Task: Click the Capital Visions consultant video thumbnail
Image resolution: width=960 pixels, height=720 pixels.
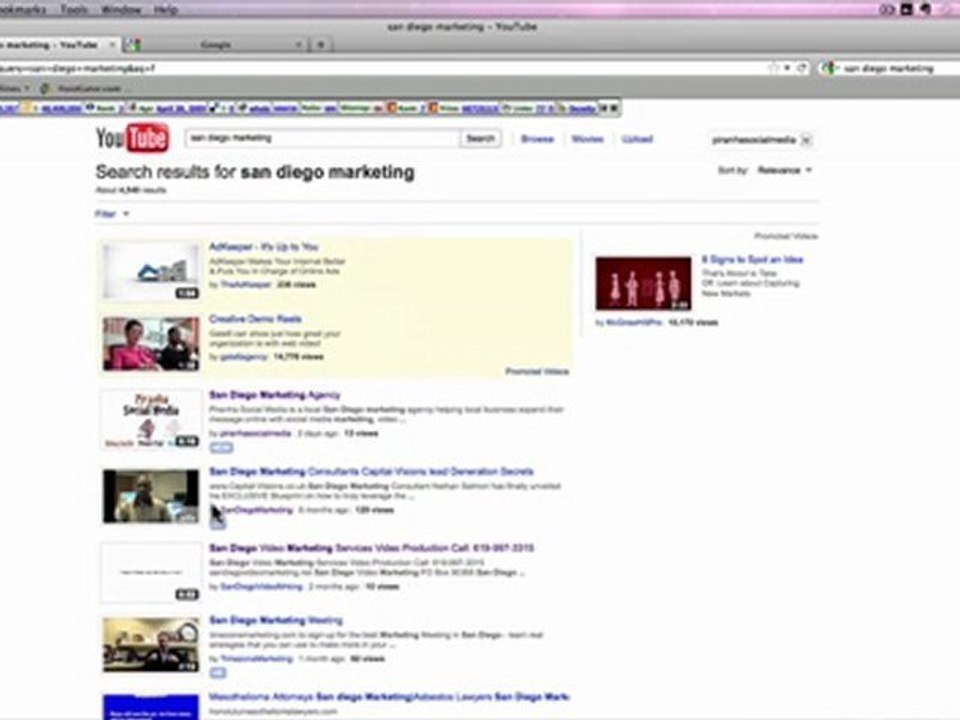Action: tap(151, 497)
